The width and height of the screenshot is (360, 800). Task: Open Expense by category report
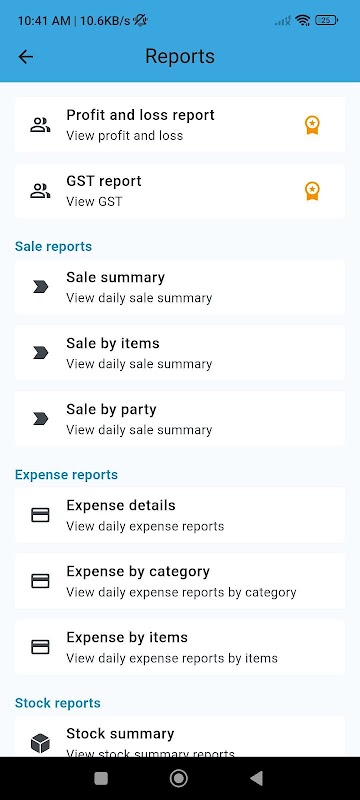pyautogui.click(x=179, y=581)
